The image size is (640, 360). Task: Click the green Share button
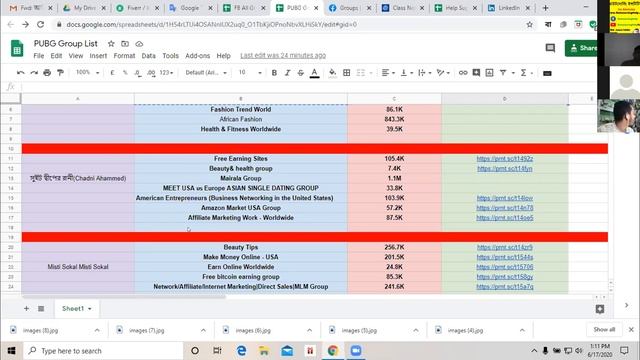tap(582, 48)
